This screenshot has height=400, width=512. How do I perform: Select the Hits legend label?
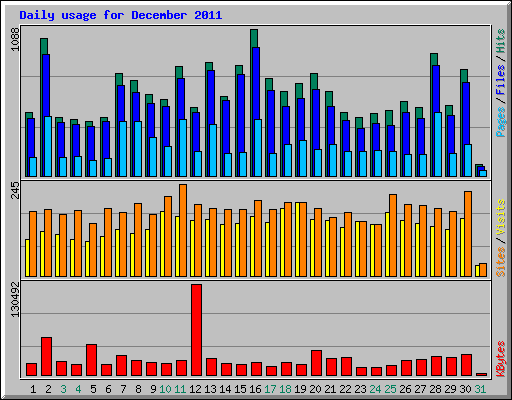pyautogui.click(x=500, y=41)
